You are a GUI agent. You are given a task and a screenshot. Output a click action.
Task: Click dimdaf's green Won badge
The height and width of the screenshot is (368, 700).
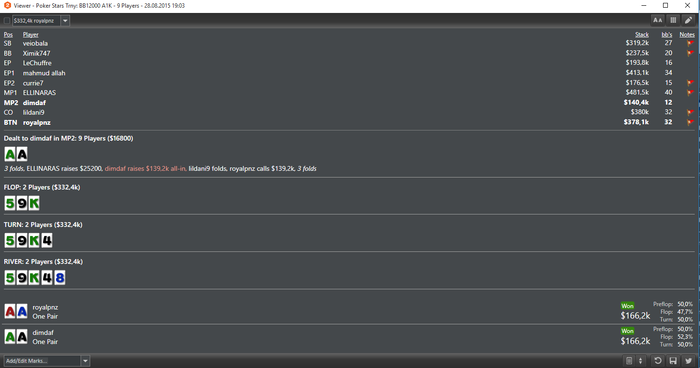tap(627, 331)
